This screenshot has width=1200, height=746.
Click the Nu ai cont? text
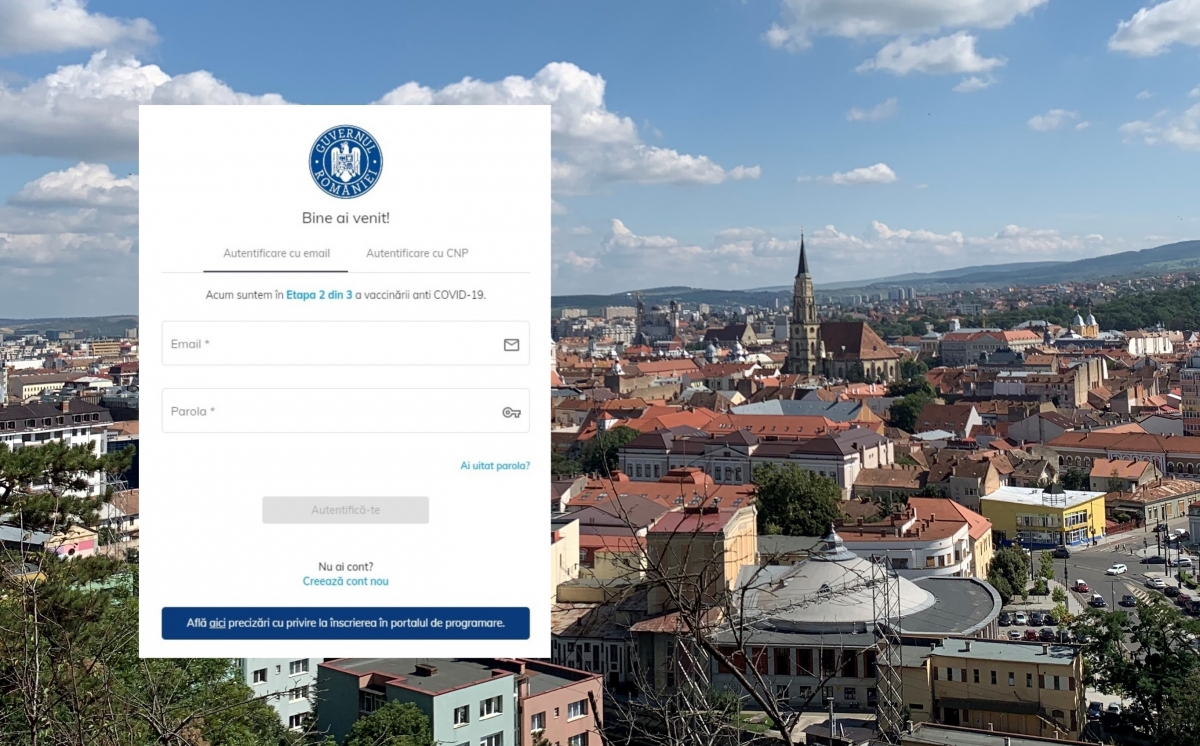point(345,567)
